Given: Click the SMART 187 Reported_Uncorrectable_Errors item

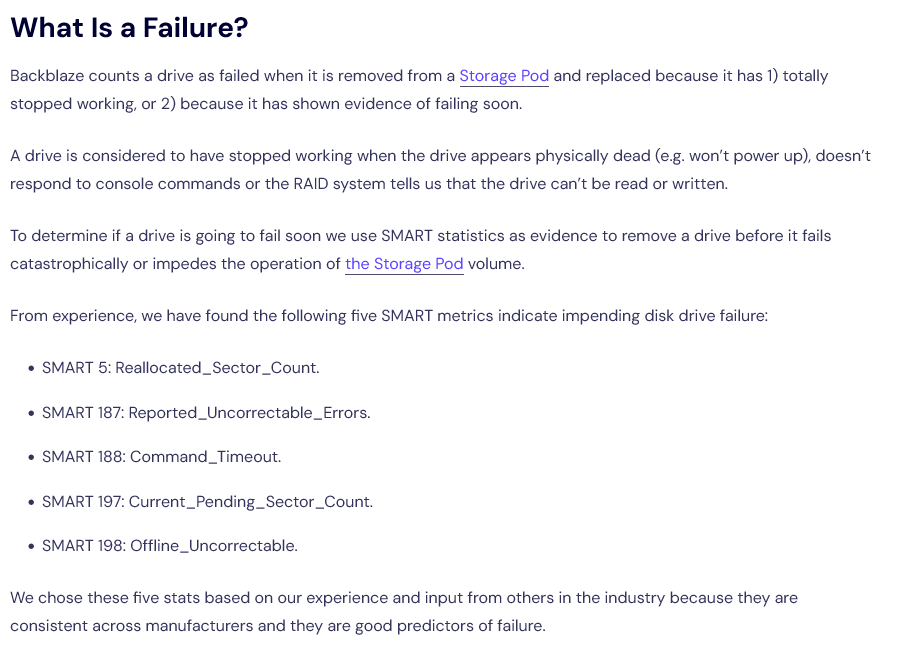Looking at the screenshot, I should (x=206, y=412).
